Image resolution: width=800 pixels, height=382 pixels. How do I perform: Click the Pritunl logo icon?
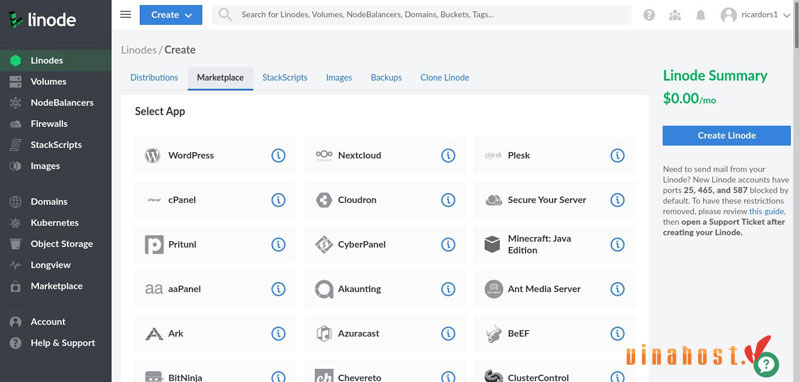154,244
